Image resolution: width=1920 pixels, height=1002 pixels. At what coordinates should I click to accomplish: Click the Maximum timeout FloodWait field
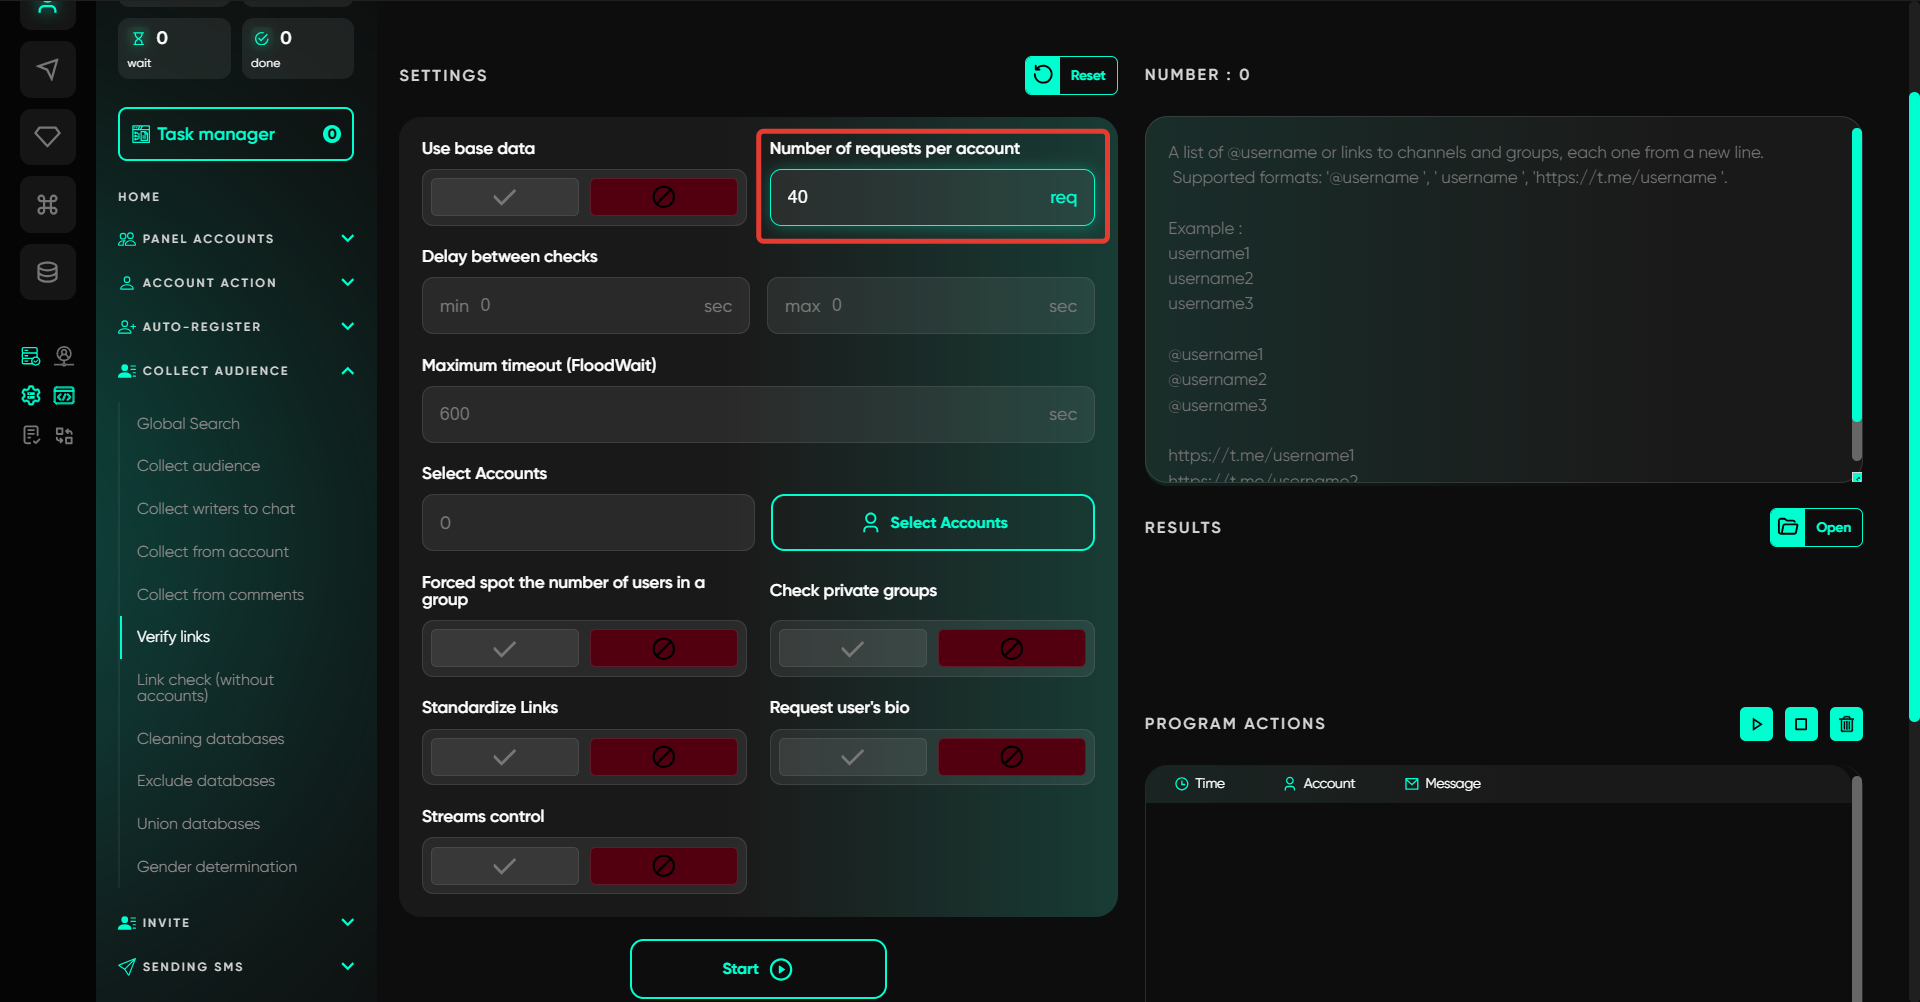click(x=740, y=414)
